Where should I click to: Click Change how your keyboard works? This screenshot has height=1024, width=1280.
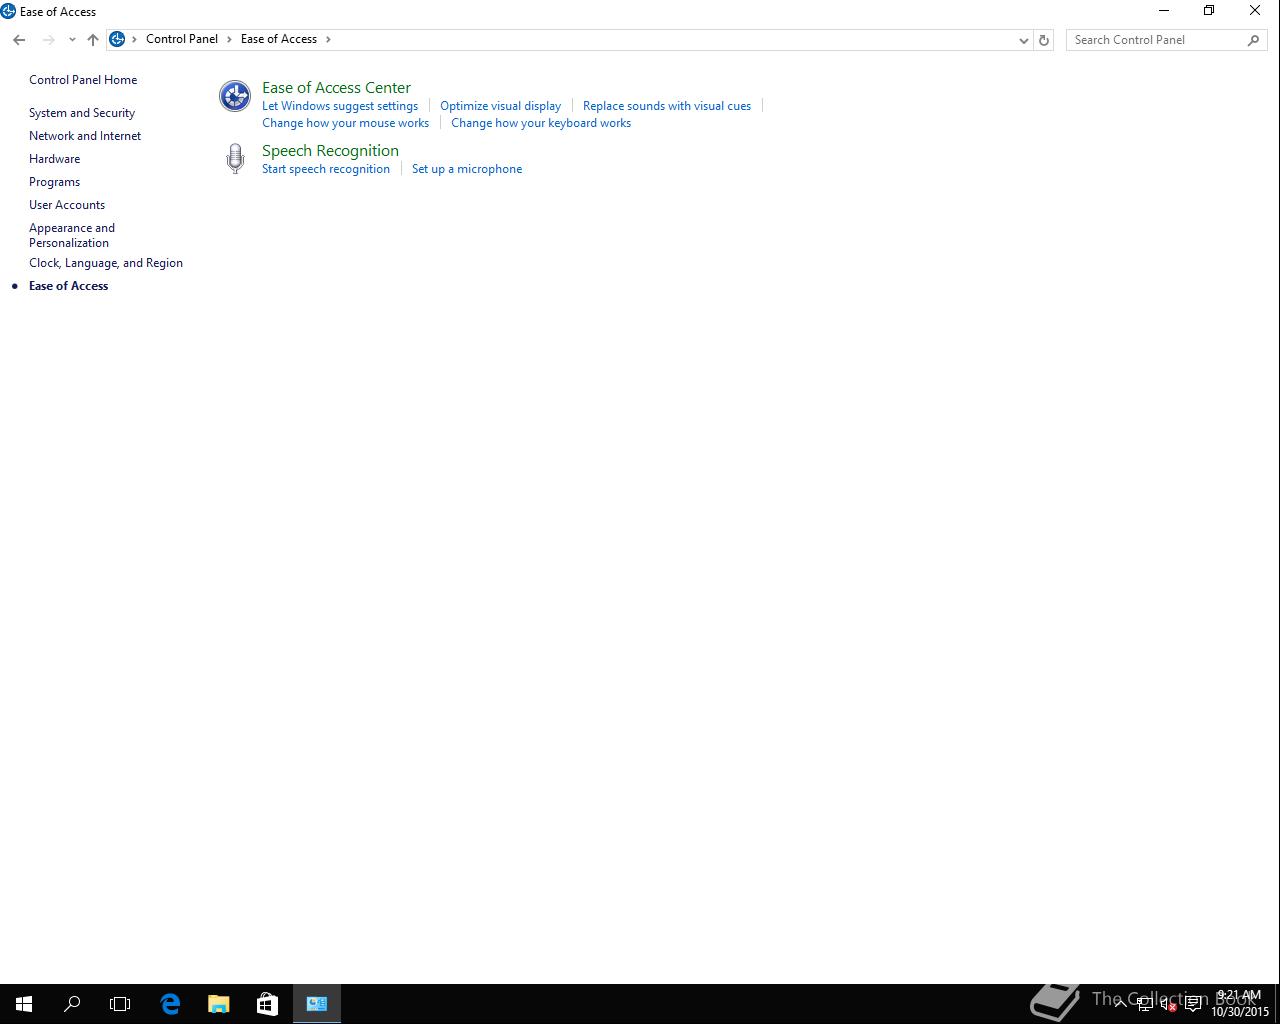[541, 123]
